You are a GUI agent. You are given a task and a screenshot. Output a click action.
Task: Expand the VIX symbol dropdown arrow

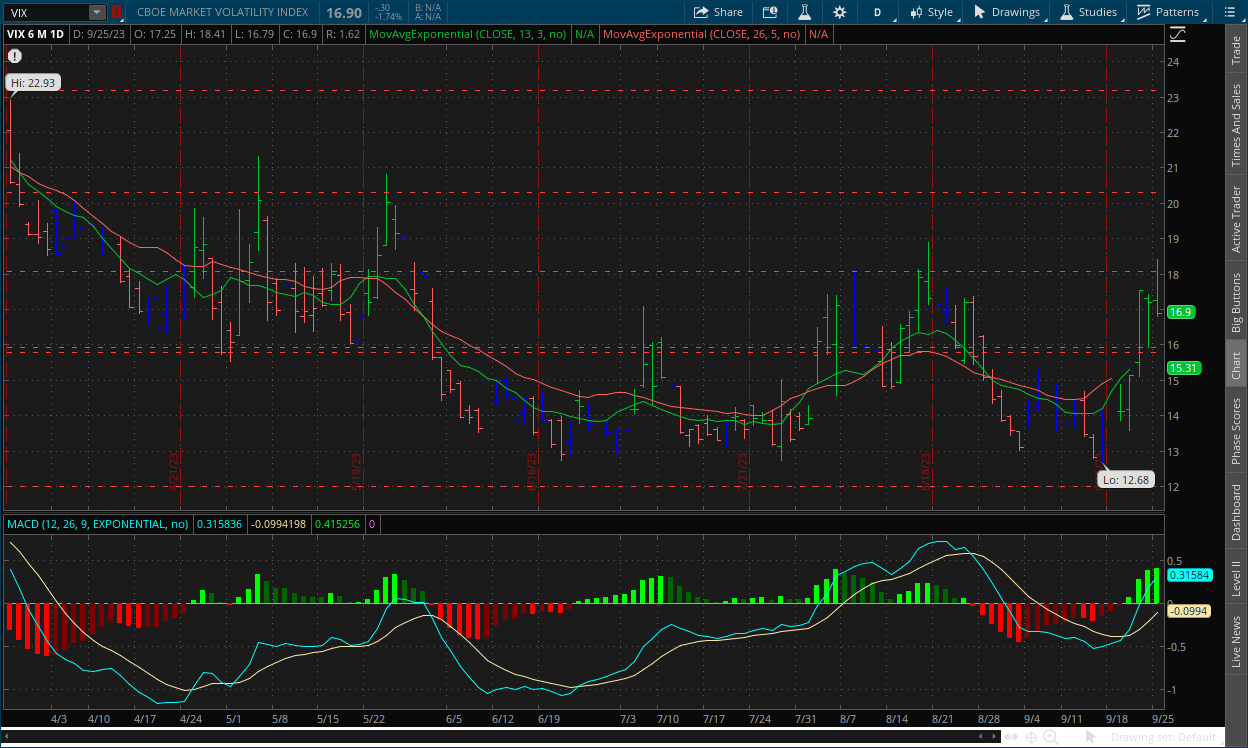coord(96,12)
